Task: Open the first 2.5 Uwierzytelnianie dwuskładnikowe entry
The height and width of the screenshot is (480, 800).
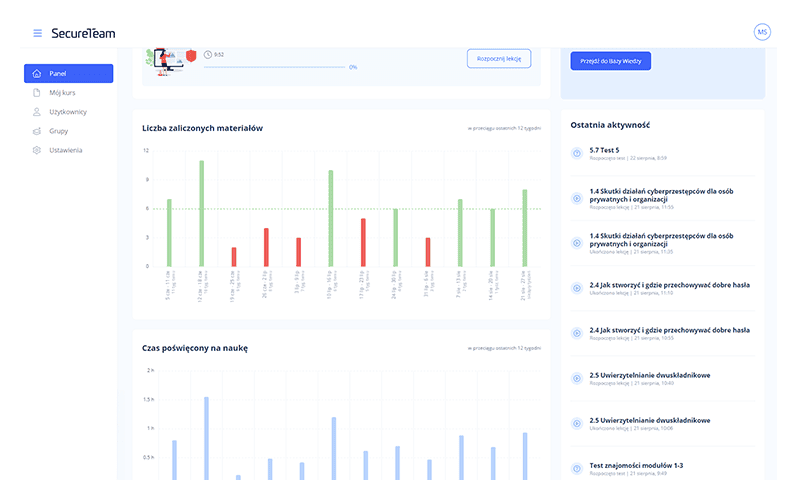Action: click(650, 375)
